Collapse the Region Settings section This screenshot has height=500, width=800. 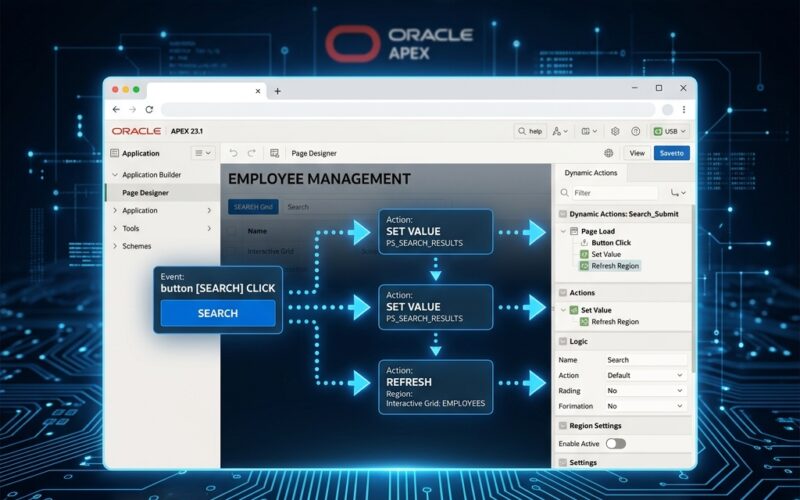pyautogui.click(x=563, y=426)
